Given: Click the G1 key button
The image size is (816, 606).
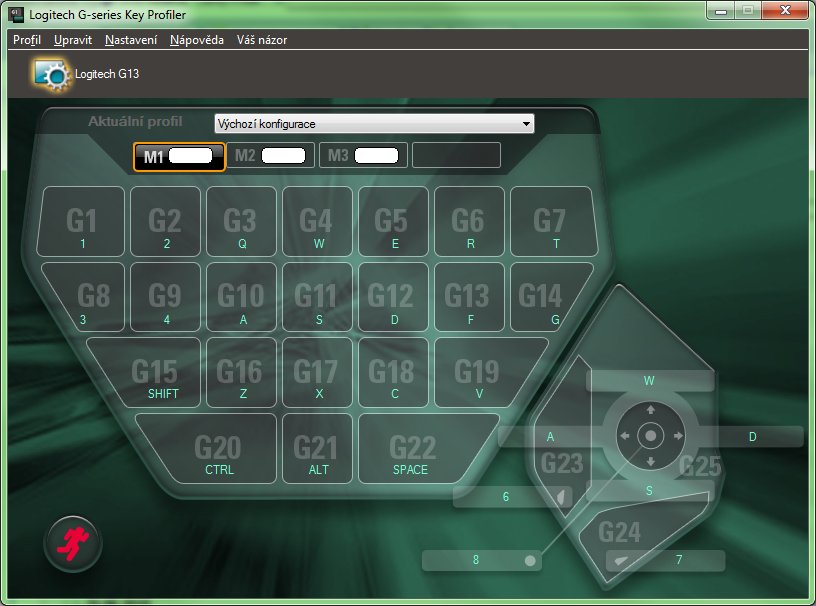Looking at the screenshot, I should tap(82, 222).
